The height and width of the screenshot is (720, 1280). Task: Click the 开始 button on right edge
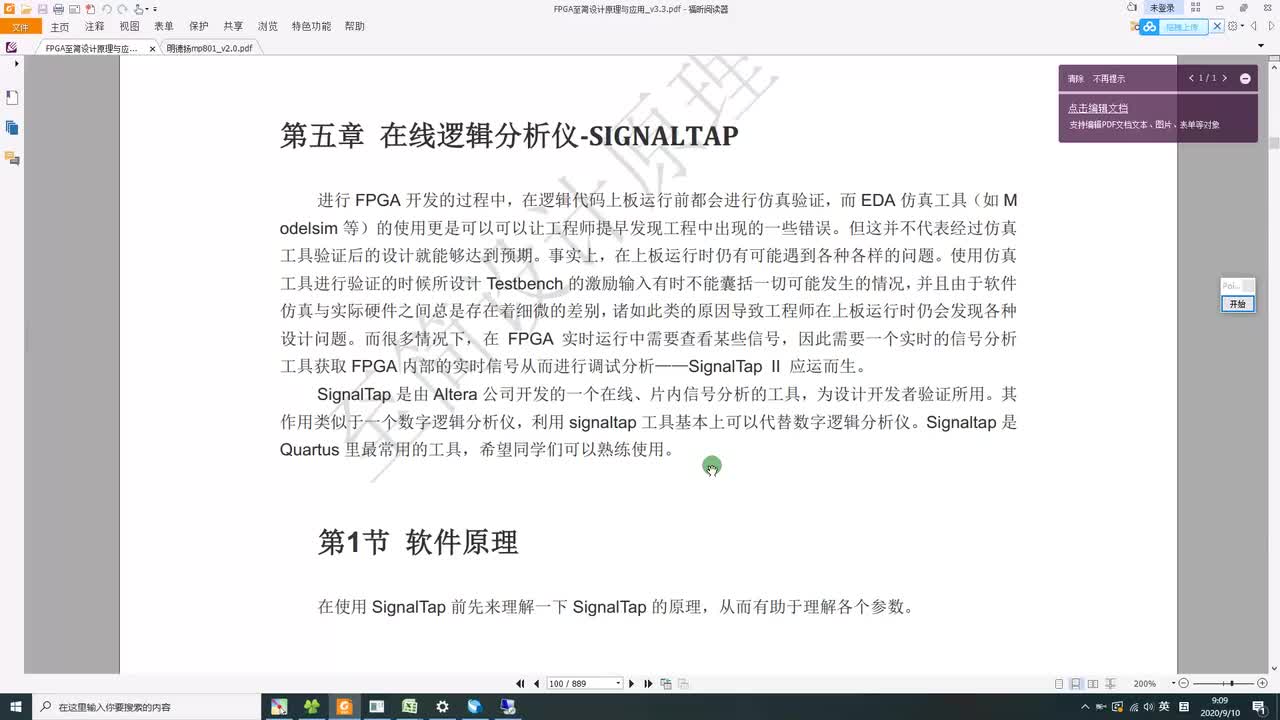[x=1237, y=303]
